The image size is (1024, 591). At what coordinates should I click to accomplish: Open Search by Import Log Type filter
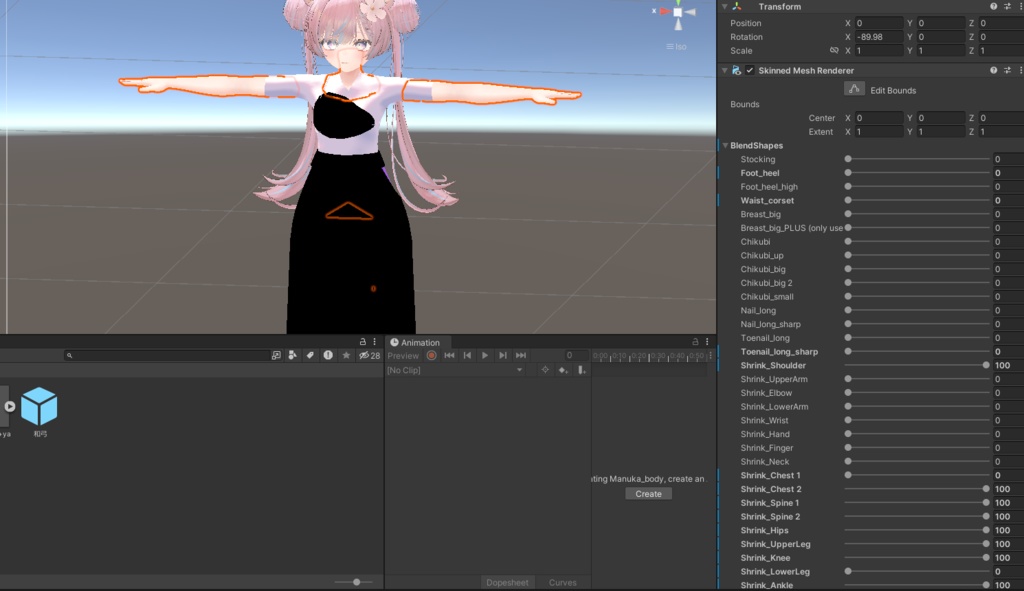pyautogui.click(x=328, y=355)
